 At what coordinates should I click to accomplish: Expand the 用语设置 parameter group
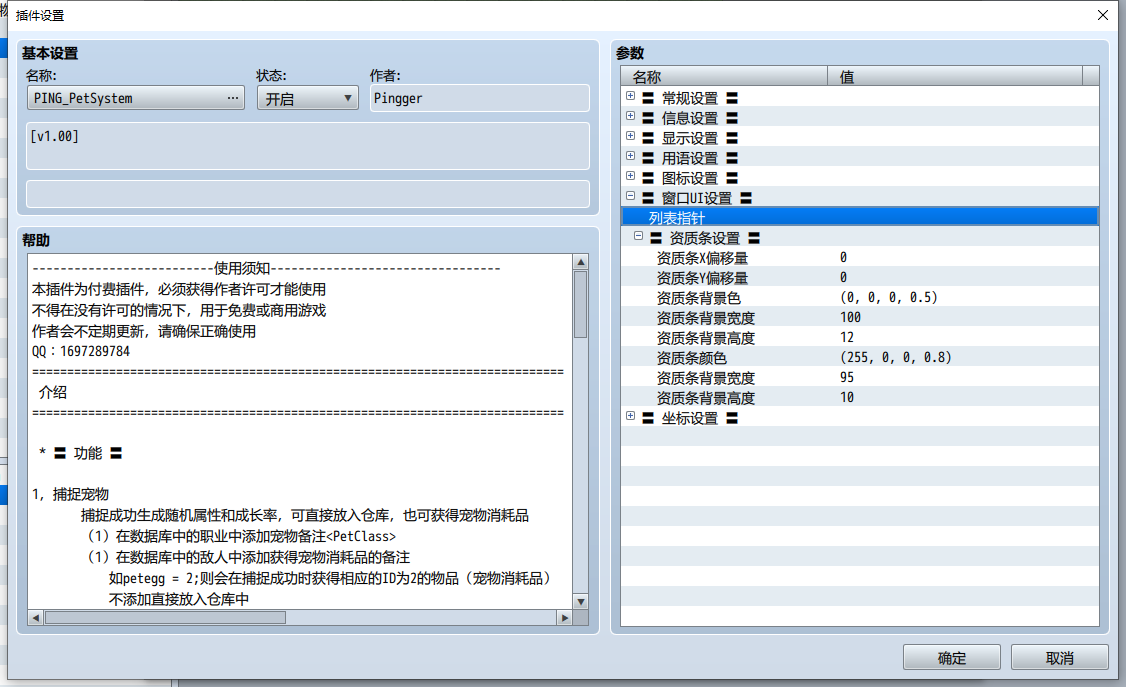coord(631,156)
